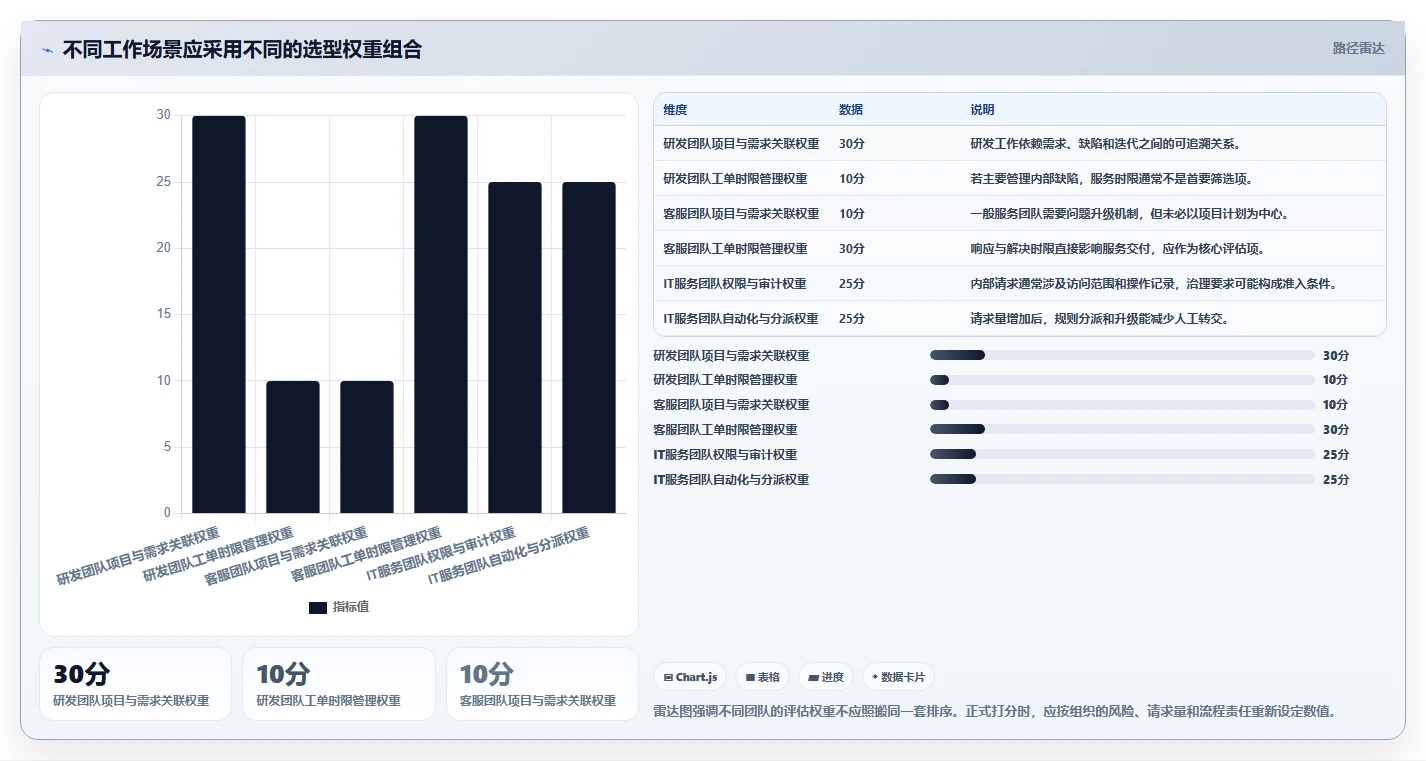Click table cell 客服团队工单时限管理权重
The width and height of the screenshot is (1426, 761).
[735, 249]
